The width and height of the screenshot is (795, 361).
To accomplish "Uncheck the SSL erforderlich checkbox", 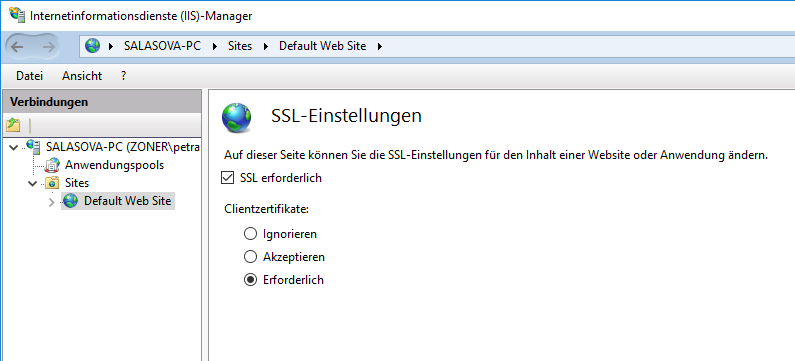I will coord(228,178).
